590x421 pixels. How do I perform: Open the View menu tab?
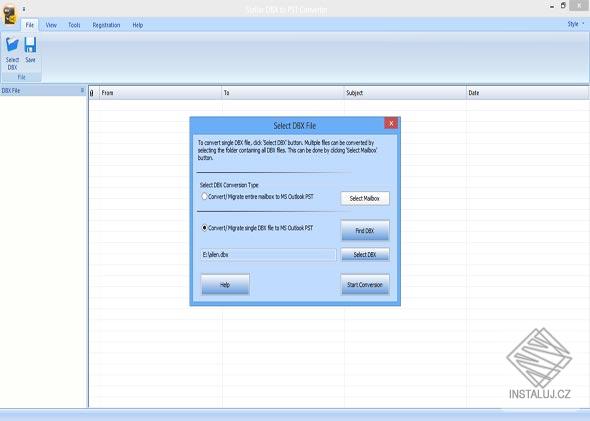(x=51, y=25)
